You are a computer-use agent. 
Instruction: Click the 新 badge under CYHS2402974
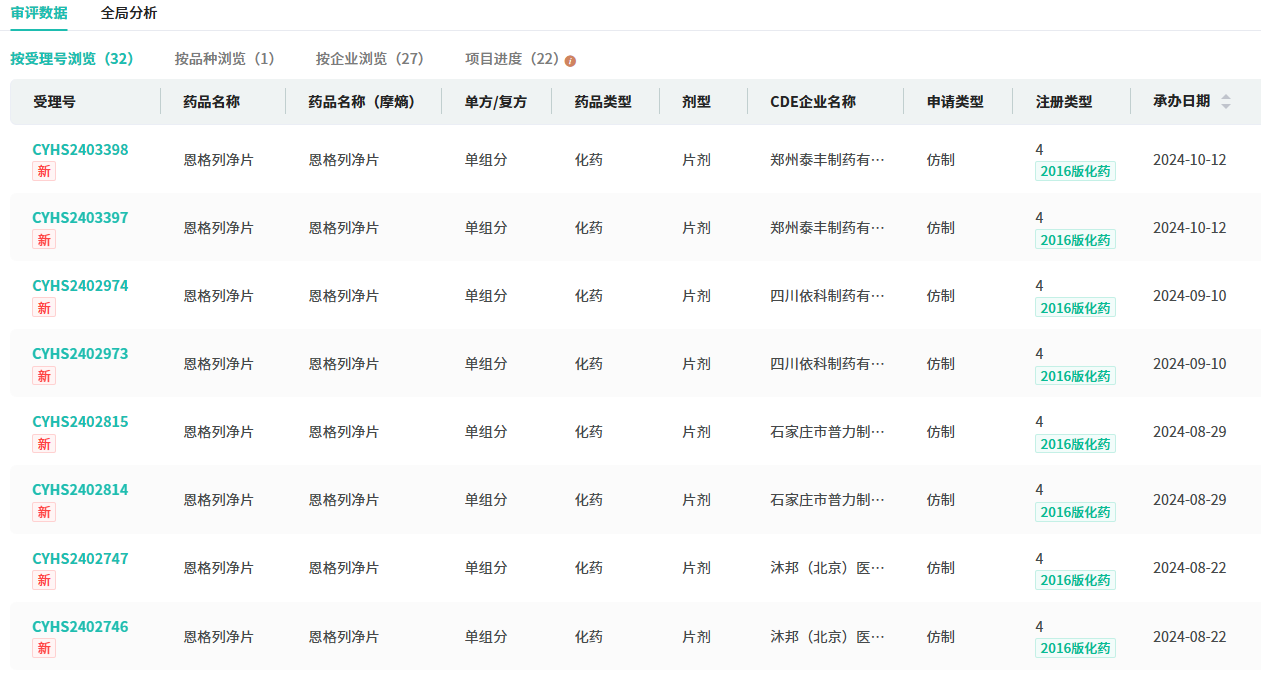pos(44,308)
